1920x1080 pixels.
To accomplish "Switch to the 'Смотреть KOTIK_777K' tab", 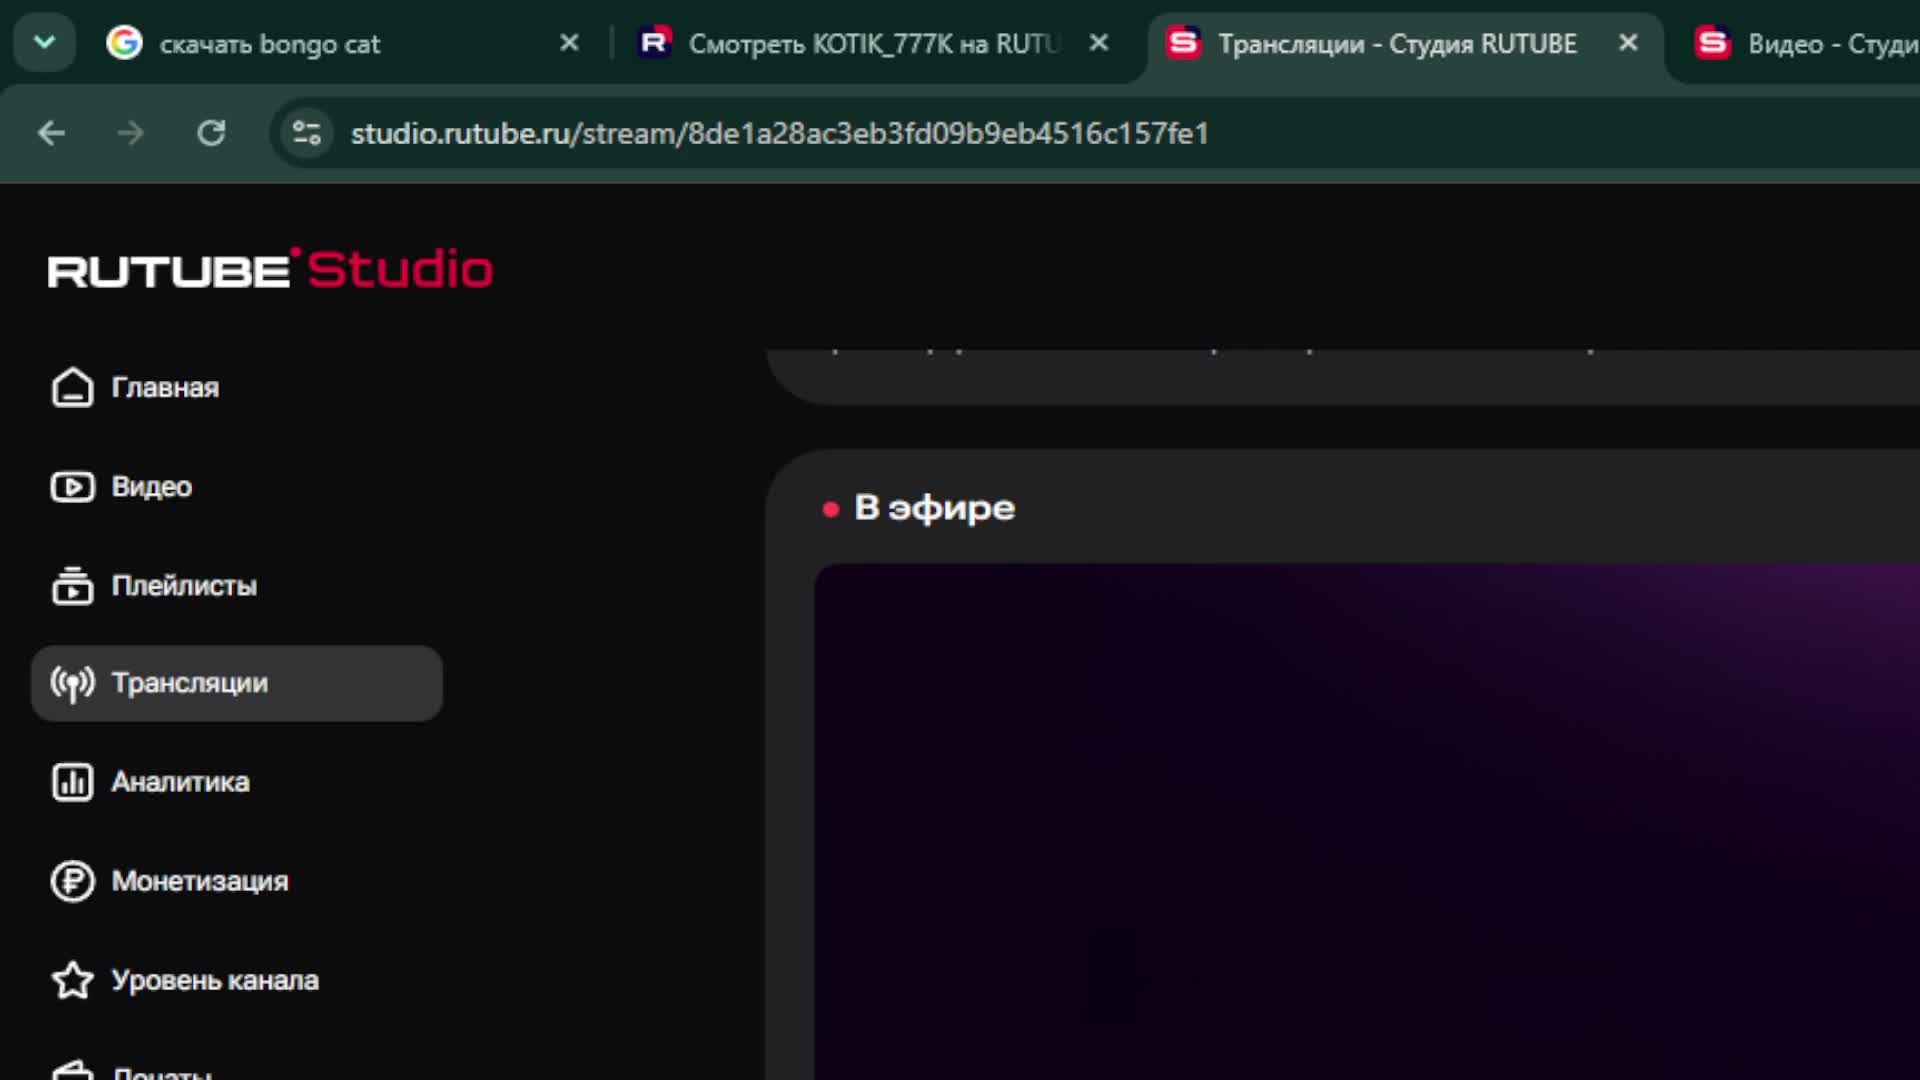I will click(873, 43).
